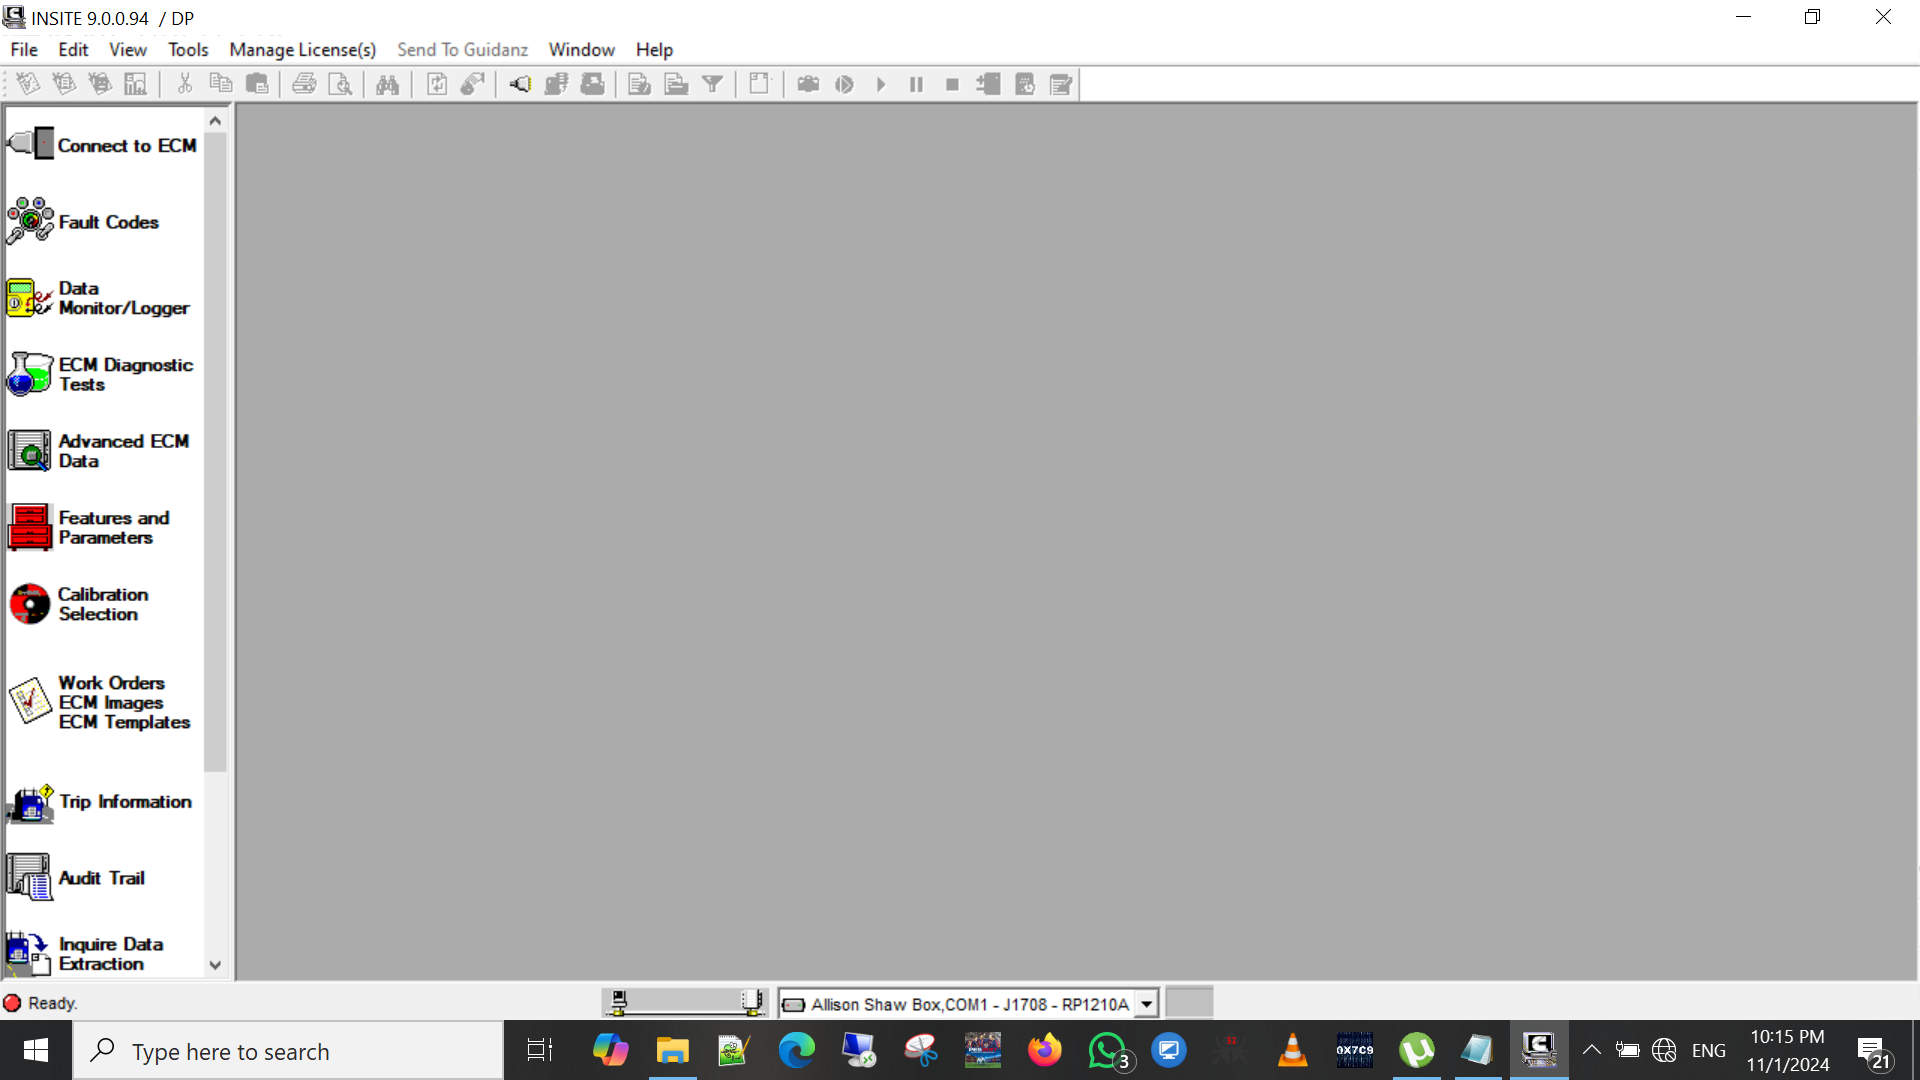Open the Fault Codes view
Screen dimensions: 1920x1080
click(84, 221)
